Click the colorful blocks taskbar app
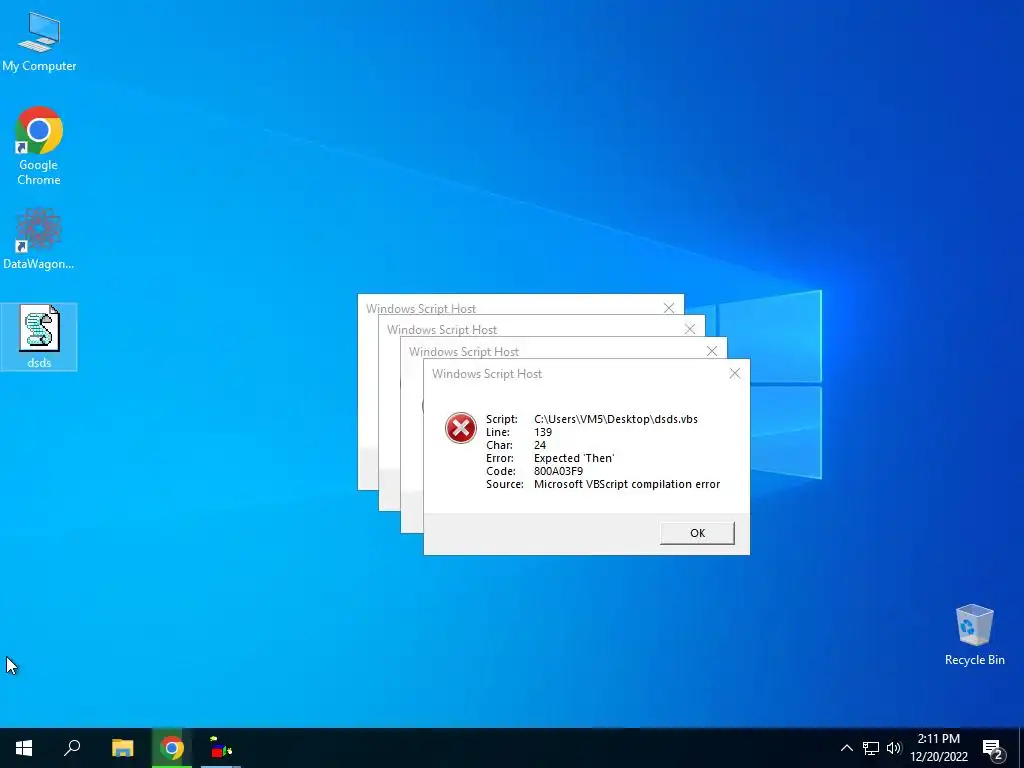1024x768 pixels. (x=221, y=748)
